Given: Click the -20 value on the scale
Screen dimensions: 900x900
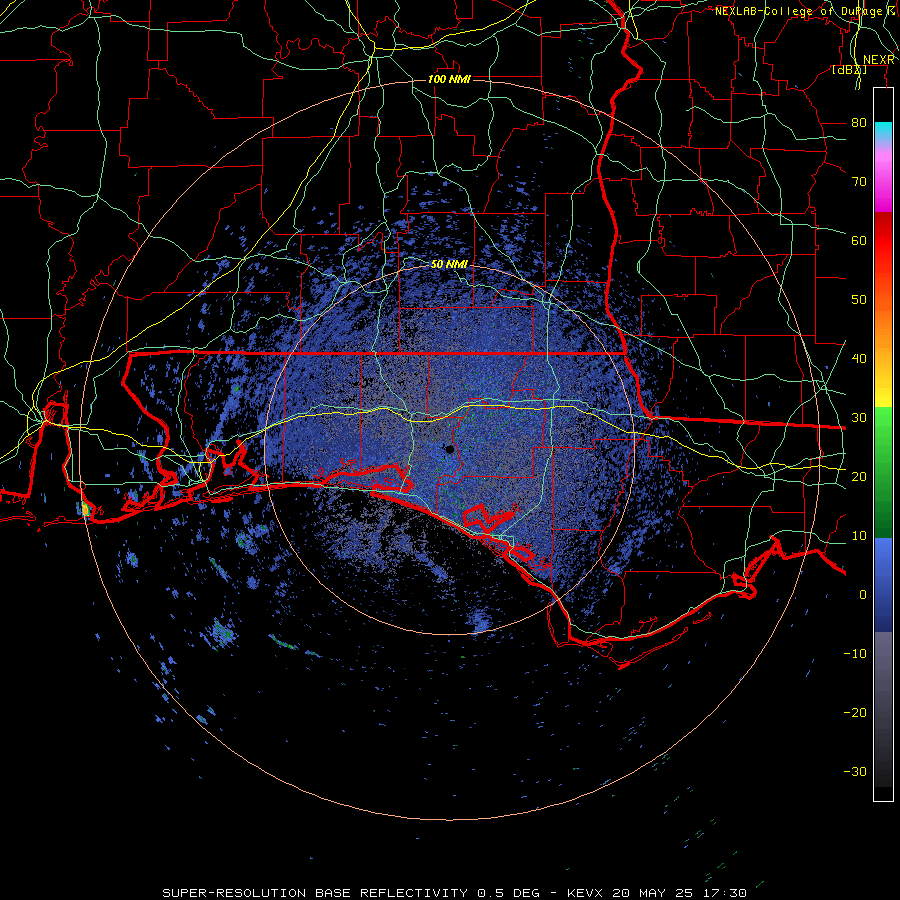Looking at the screenshot, I should pos(855,713).
